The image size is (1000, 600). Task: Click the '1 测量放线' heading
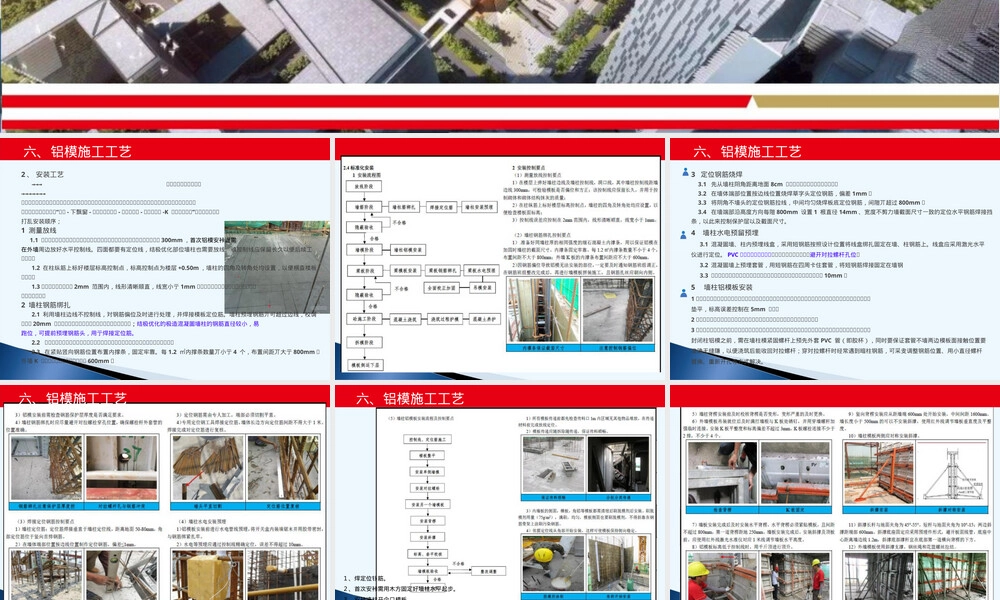click(x=39, y=230)
